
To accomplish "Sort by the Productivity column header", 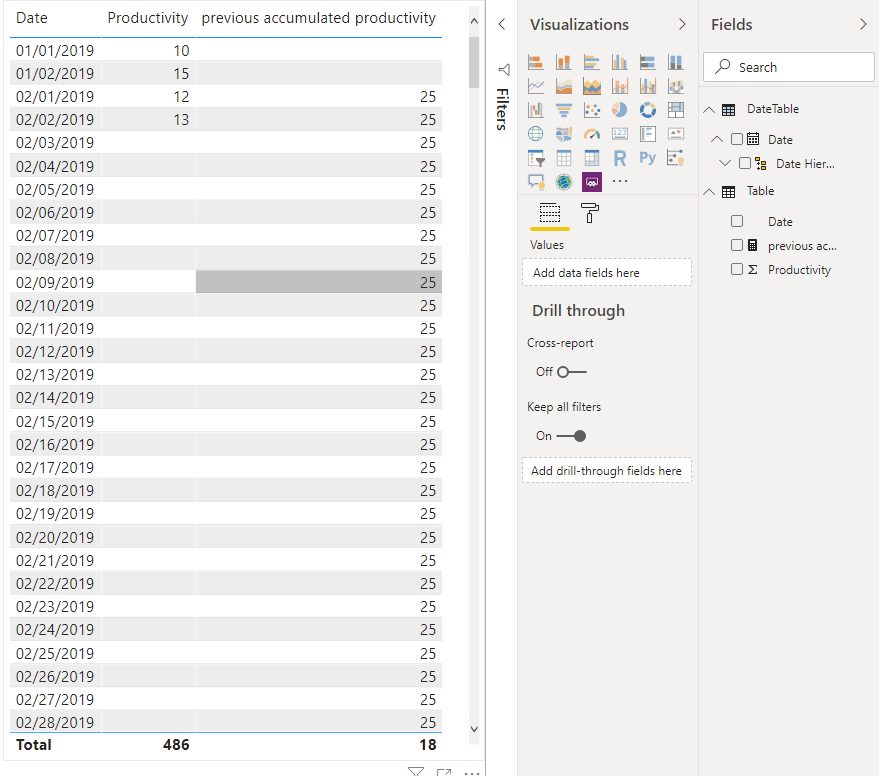I will point(148,18).
